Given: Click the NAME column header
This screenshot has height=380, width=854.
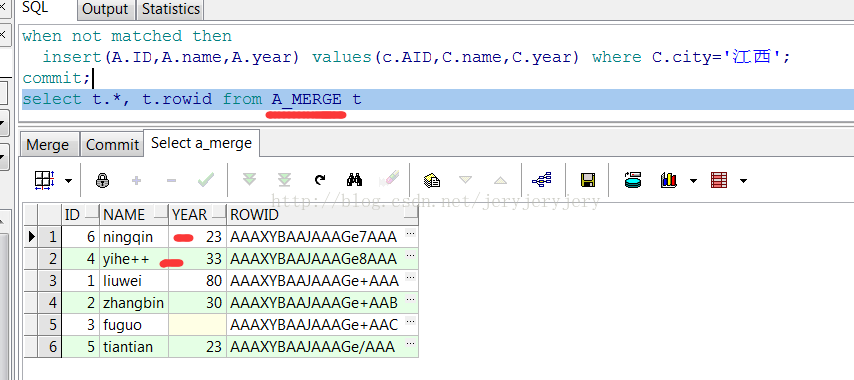Looking at the screenshot, I should click(x=134, y=214).
